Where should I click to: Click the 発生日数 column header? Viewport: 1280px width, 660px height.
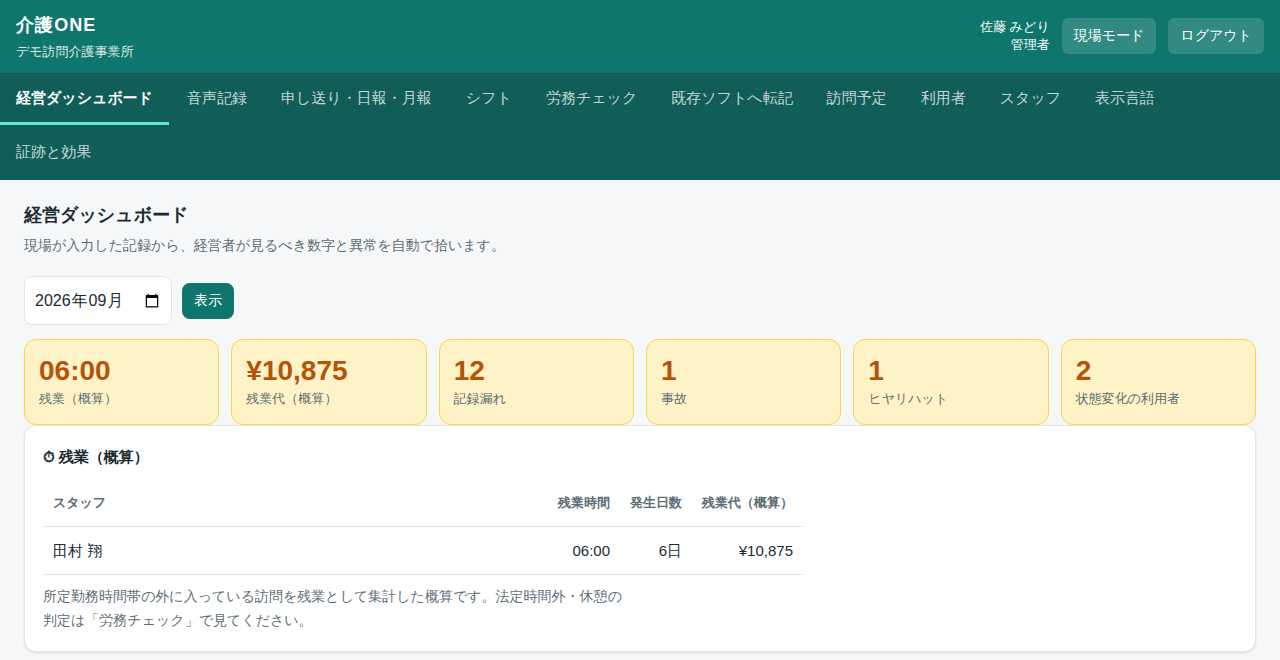pos(656,503)
